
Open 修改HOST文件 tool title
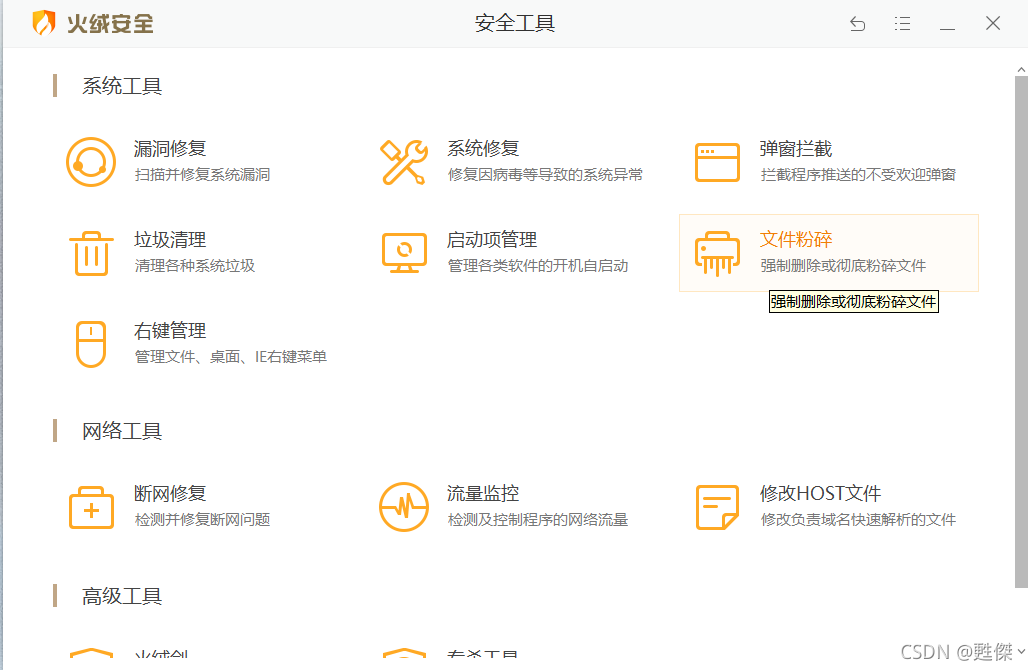[820, 494]
